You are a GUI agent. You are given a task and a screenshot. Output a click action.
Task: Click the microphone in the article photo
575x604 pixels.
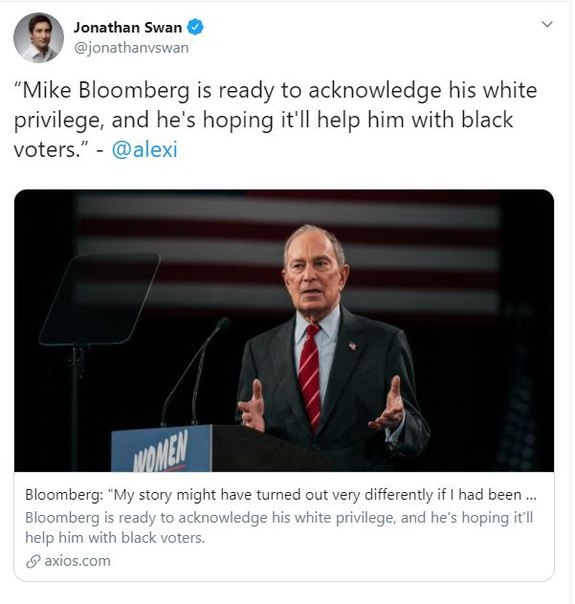[196, 371]
